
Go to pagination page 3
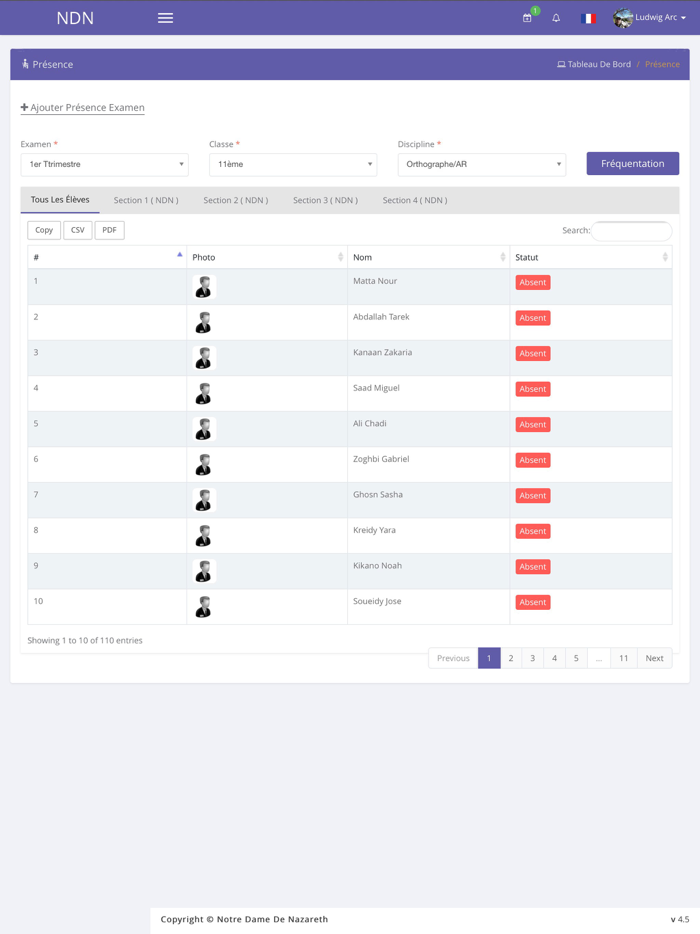[x=533, y=658]
